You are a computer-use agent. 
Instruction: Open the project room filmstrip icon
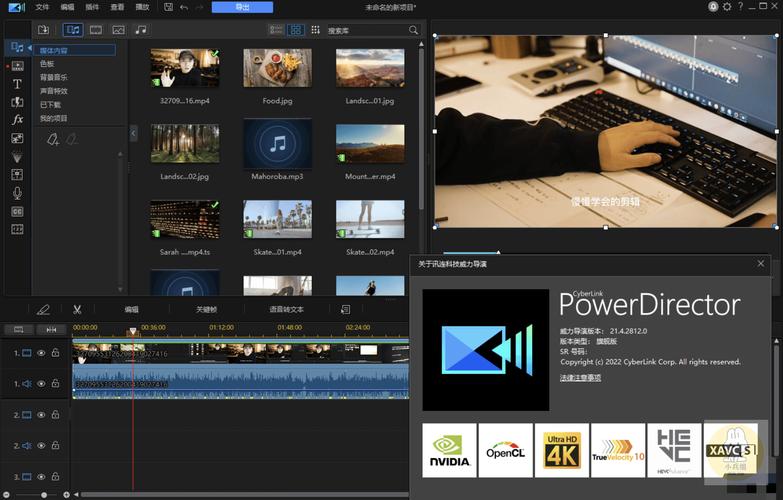pos(17,66)
